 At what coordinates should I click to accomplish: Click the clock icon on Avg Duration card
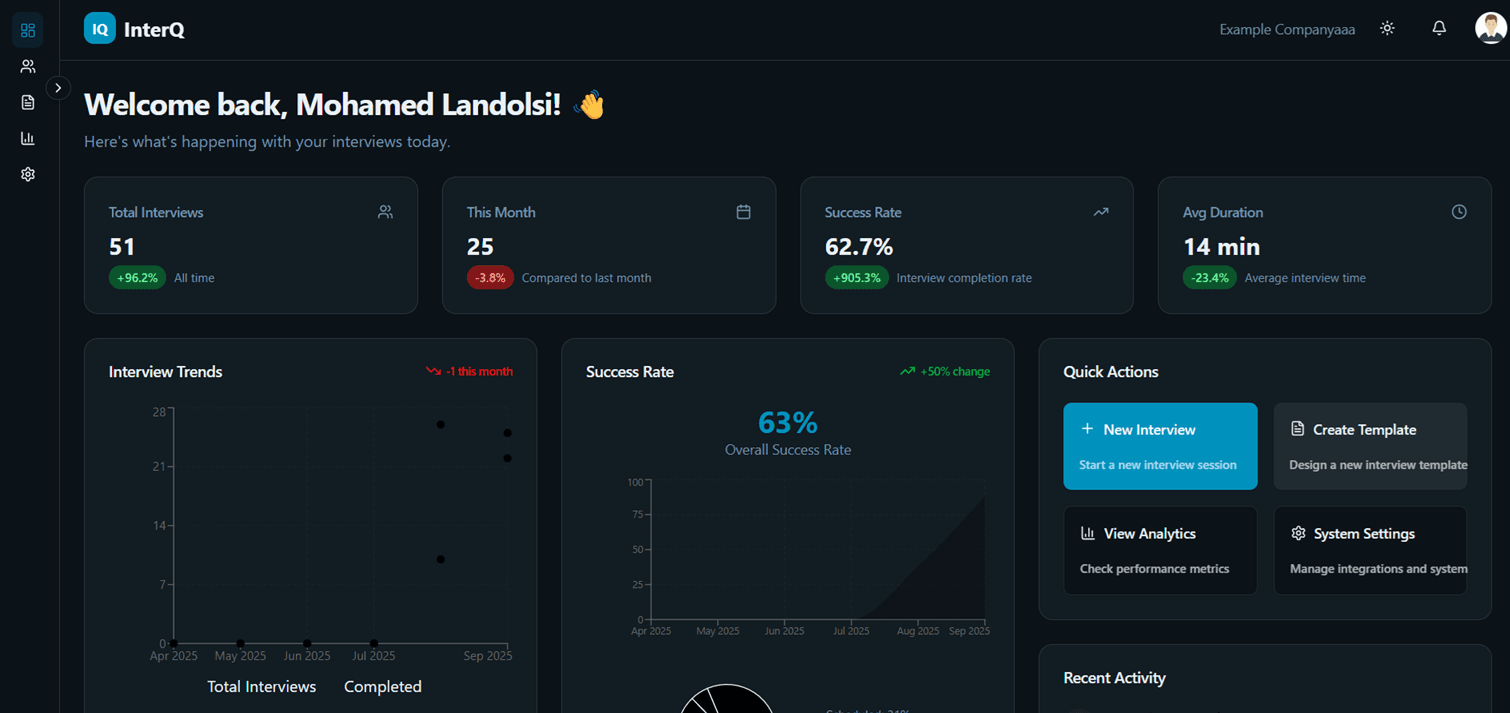(x=1459, y=212)
